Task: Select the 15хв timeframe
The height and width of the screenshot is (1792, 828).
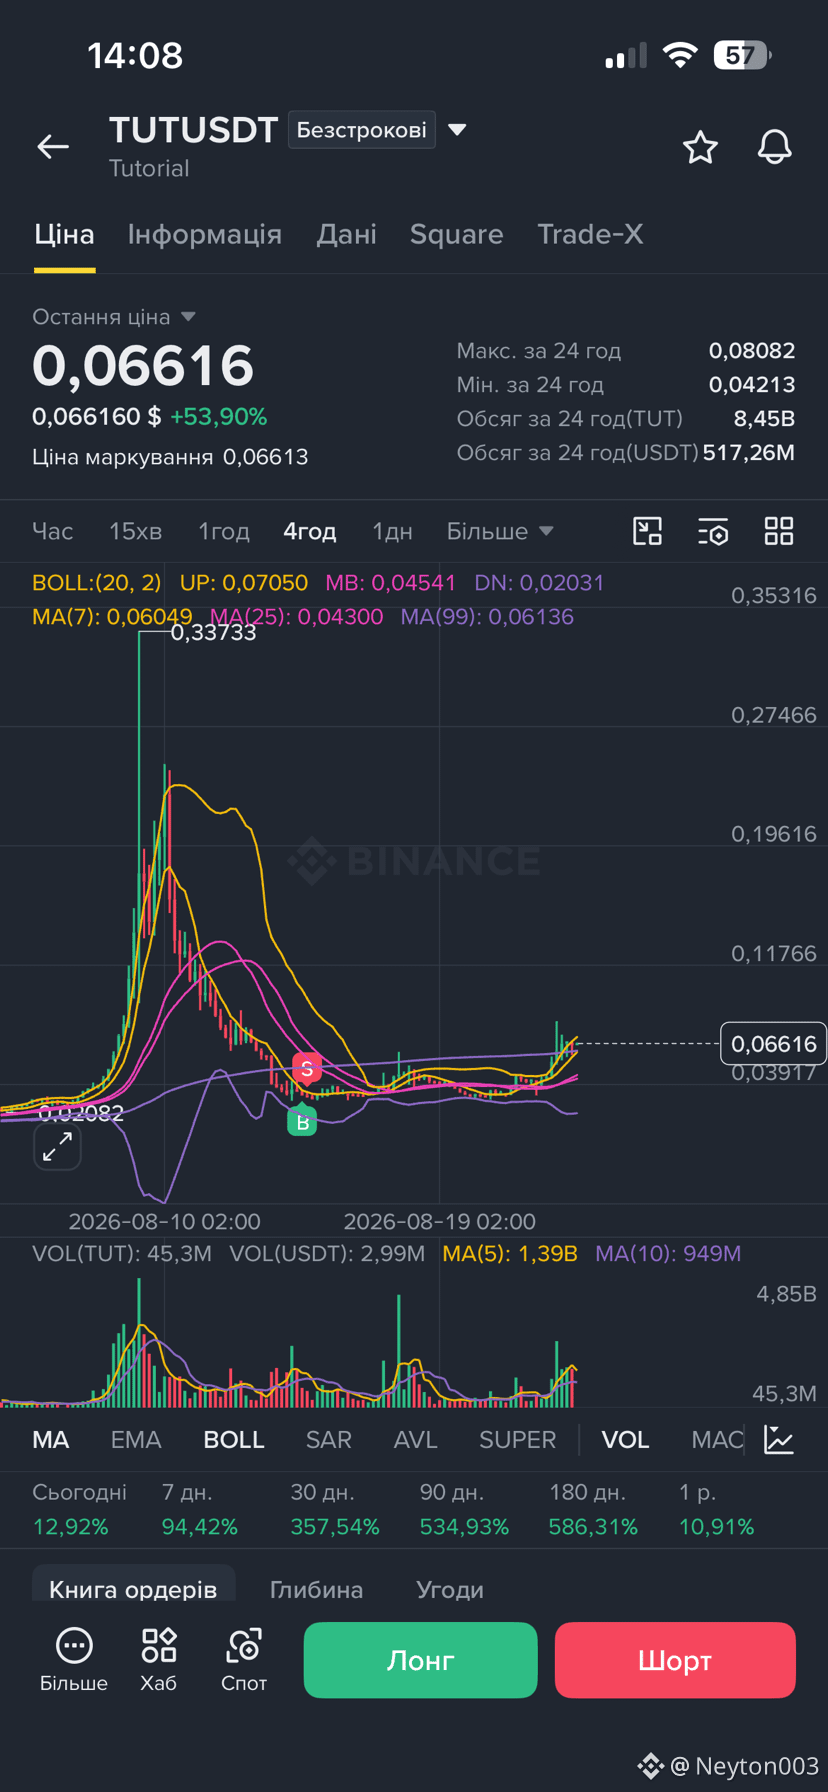Action: (136, 531)
